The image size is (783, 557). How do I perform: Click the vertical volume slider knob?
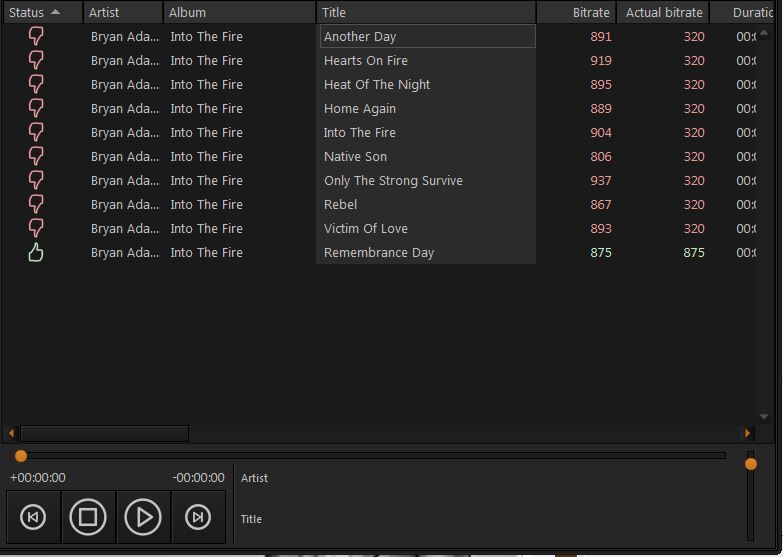coord(751,464)
